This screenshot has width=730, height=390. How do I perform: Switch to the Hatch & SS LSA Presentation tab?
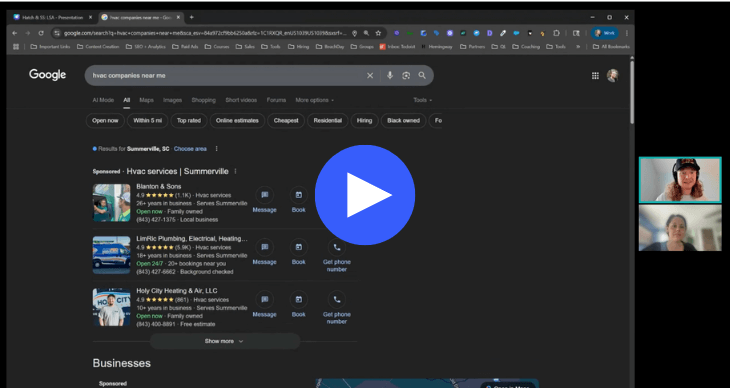[x=53, y=17]
